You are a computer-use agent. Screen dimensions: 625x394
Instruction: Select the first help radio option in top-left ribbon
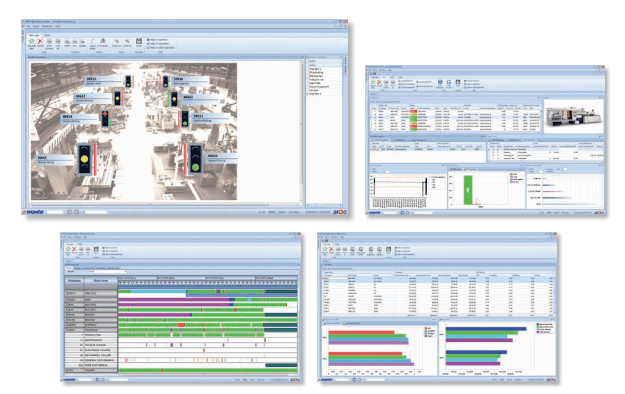[148, 40]
